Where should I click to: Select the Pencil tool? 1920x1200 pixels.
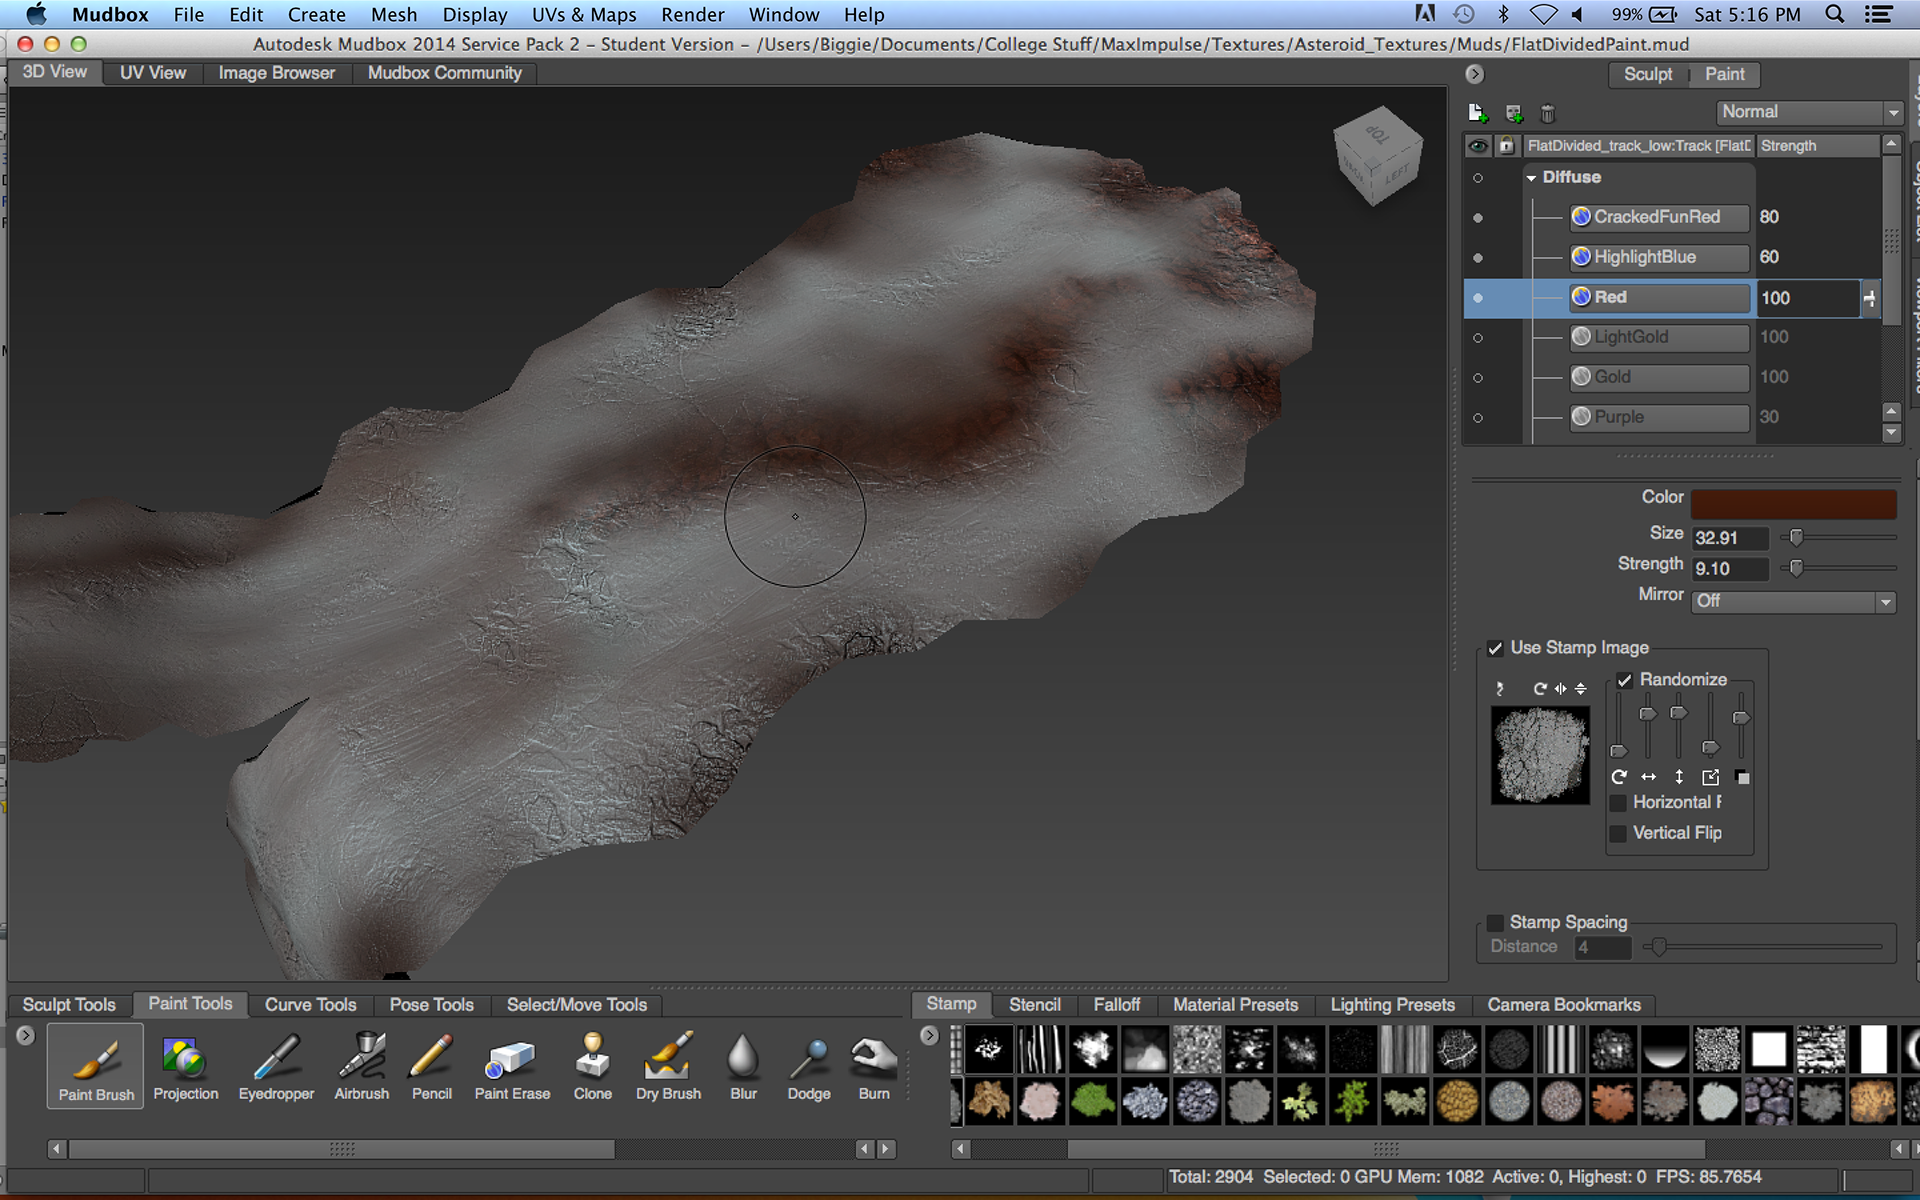432,1066
